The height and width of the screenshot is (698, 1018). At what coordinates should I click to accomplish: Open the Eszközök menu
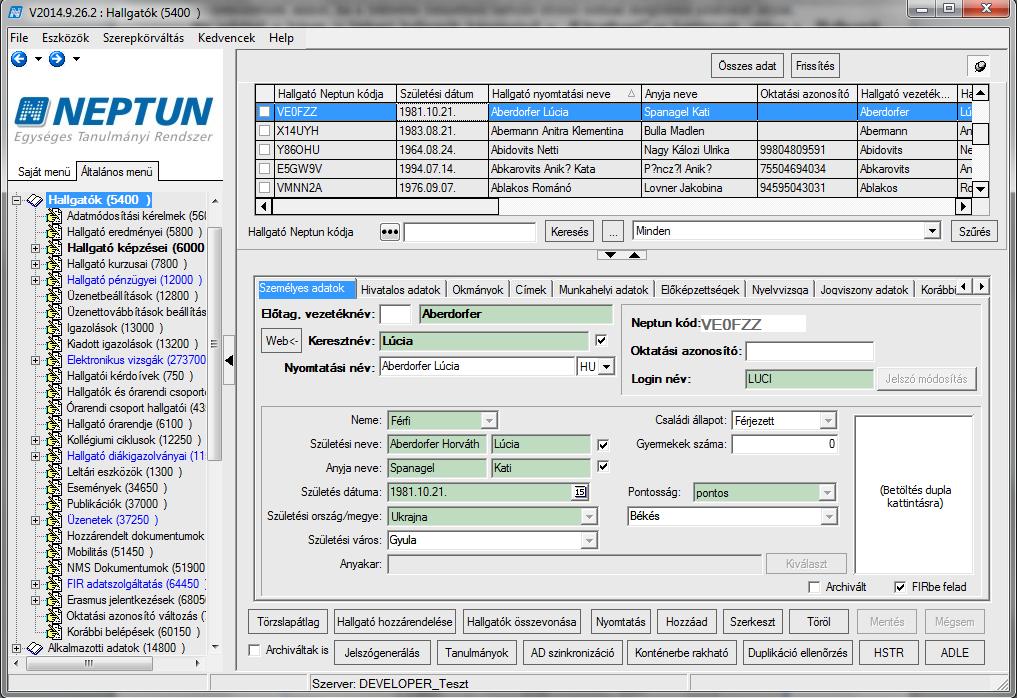(66, 38)
